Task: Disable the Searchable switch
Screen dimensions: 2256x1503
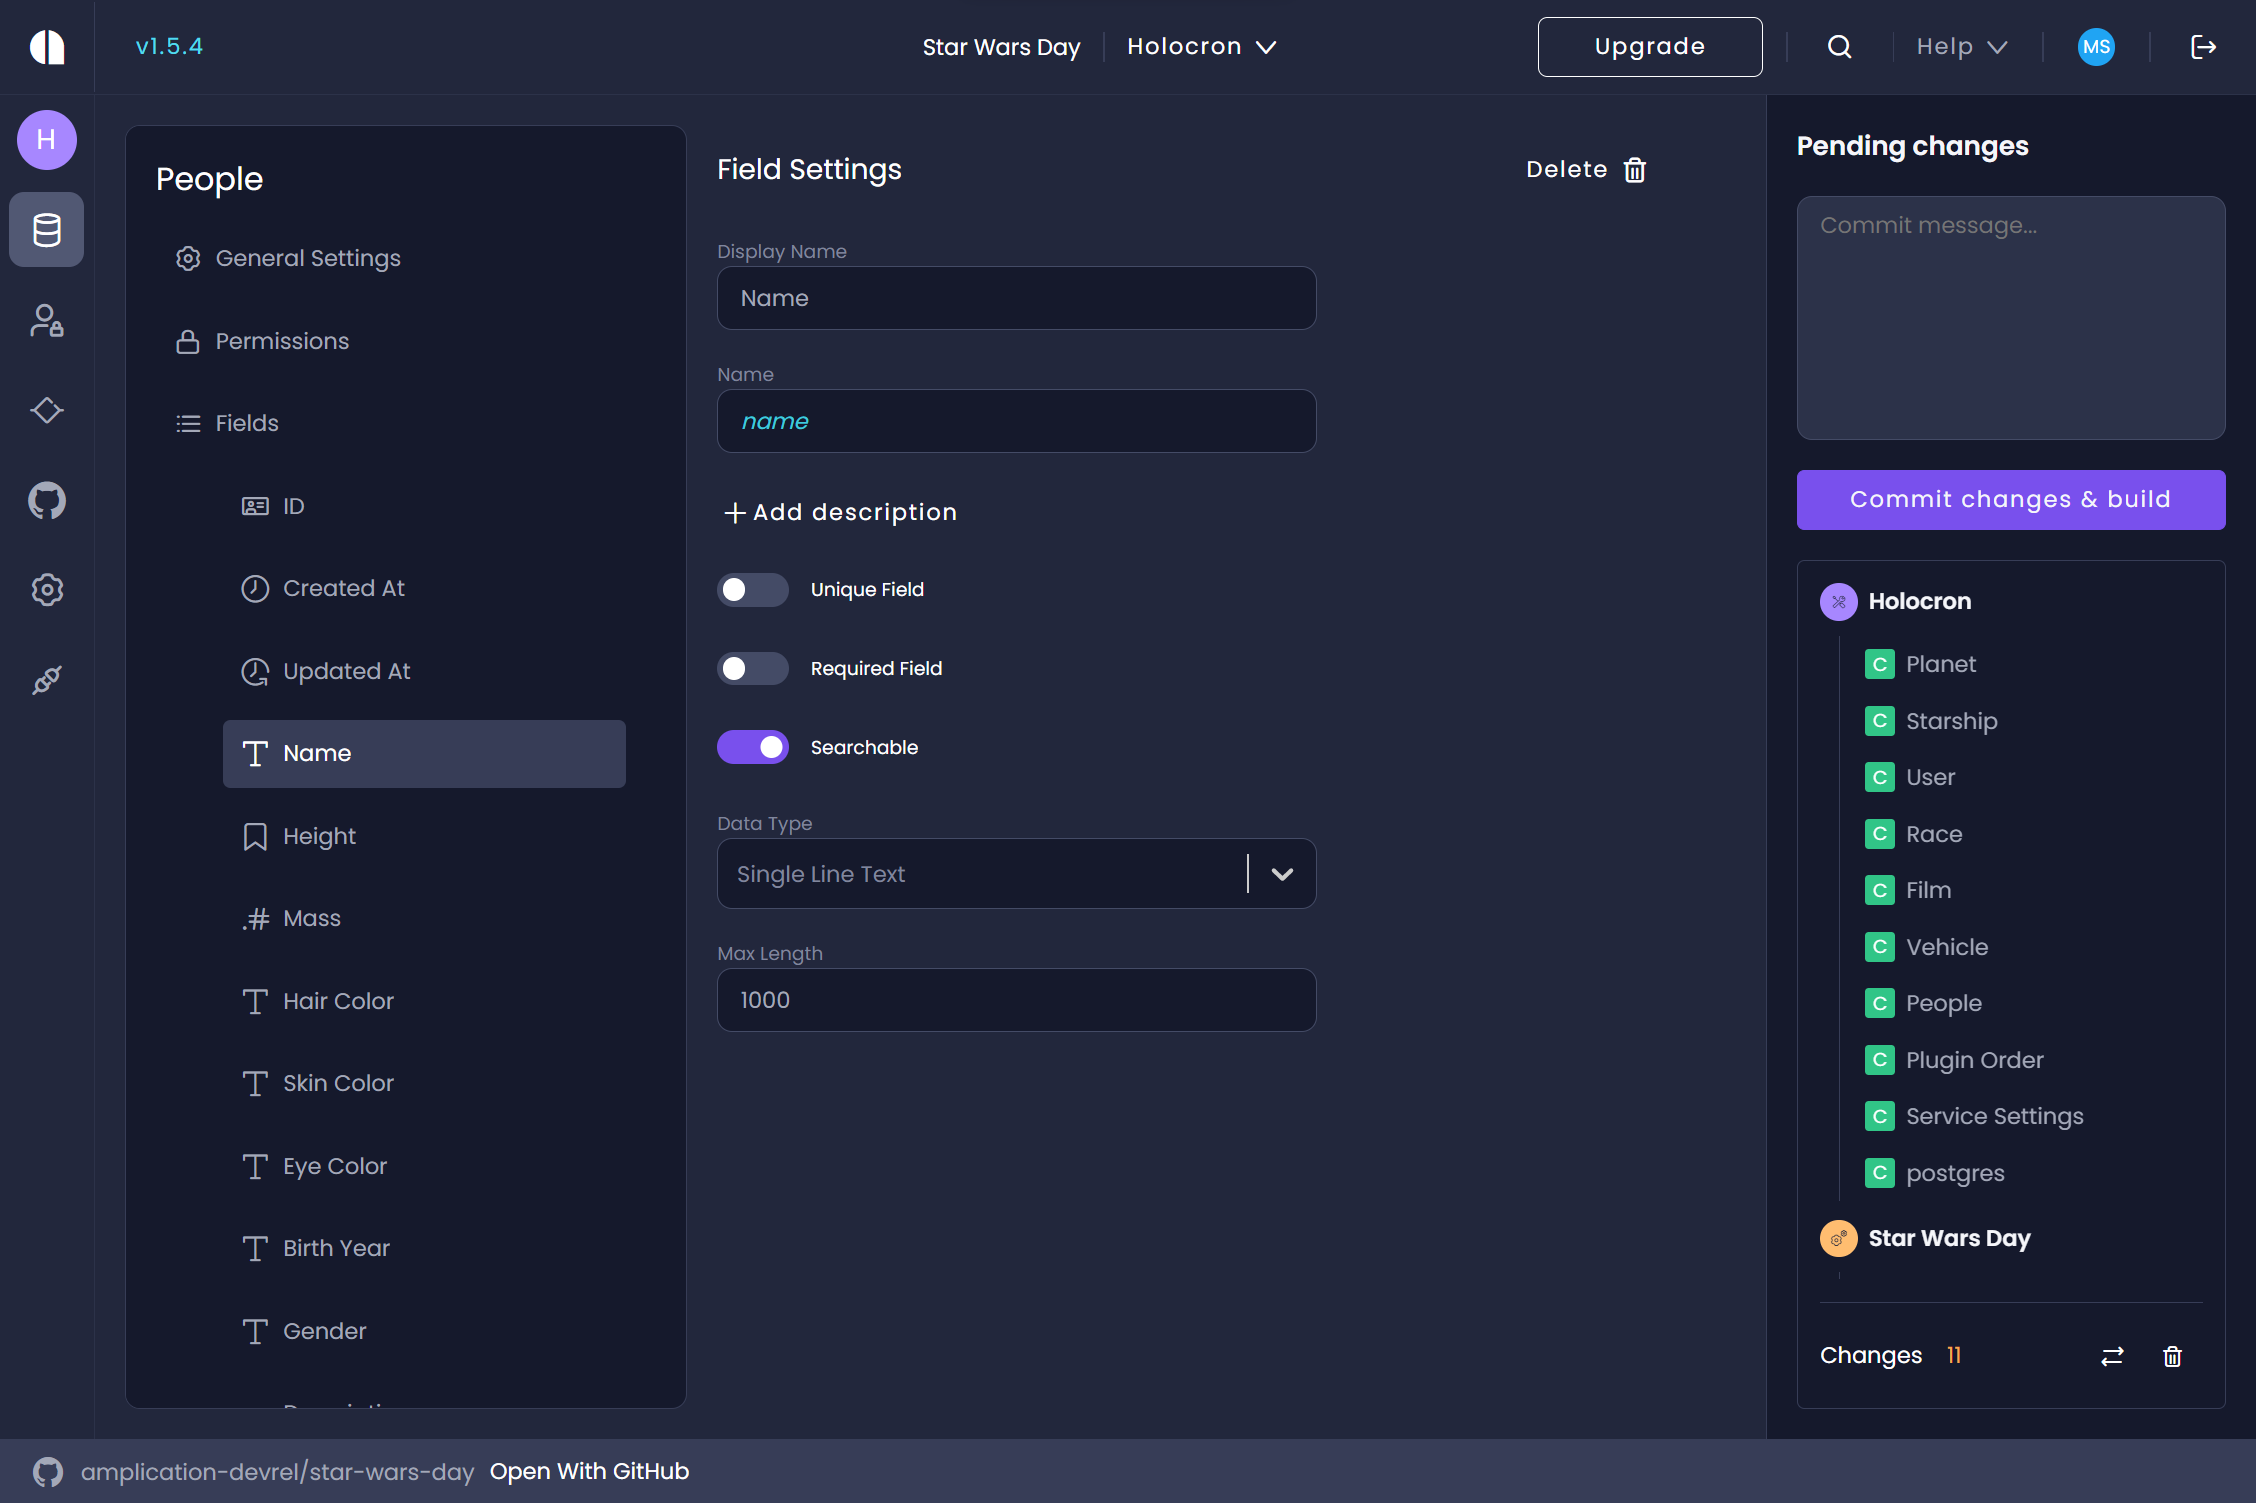Action: (753, 748)
